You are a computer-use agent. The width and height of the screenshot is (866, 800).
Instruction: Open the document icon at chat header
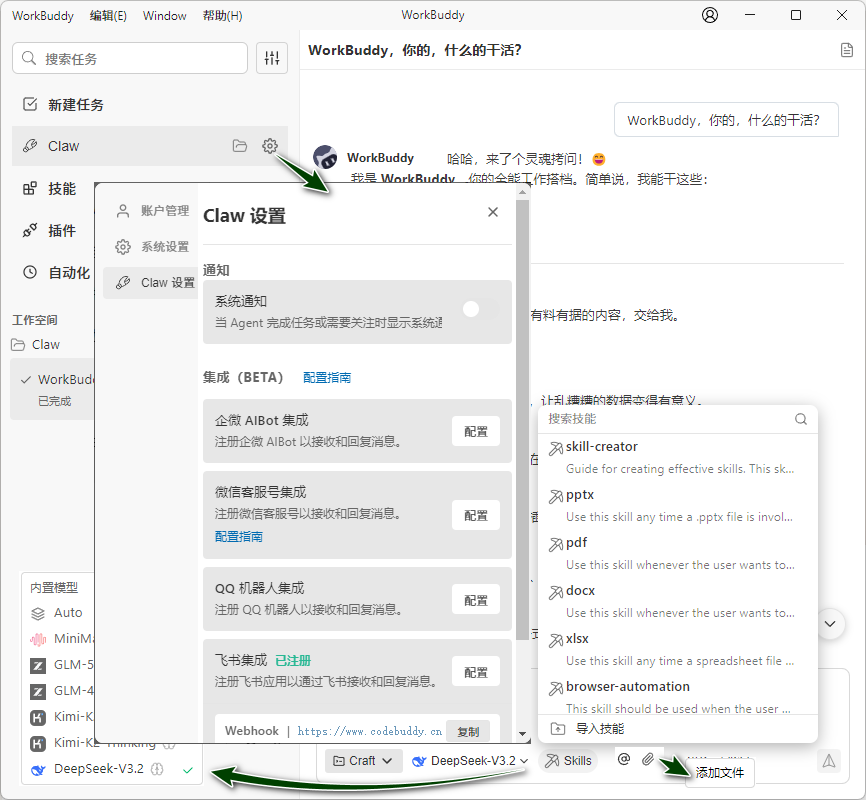(846, 50)
